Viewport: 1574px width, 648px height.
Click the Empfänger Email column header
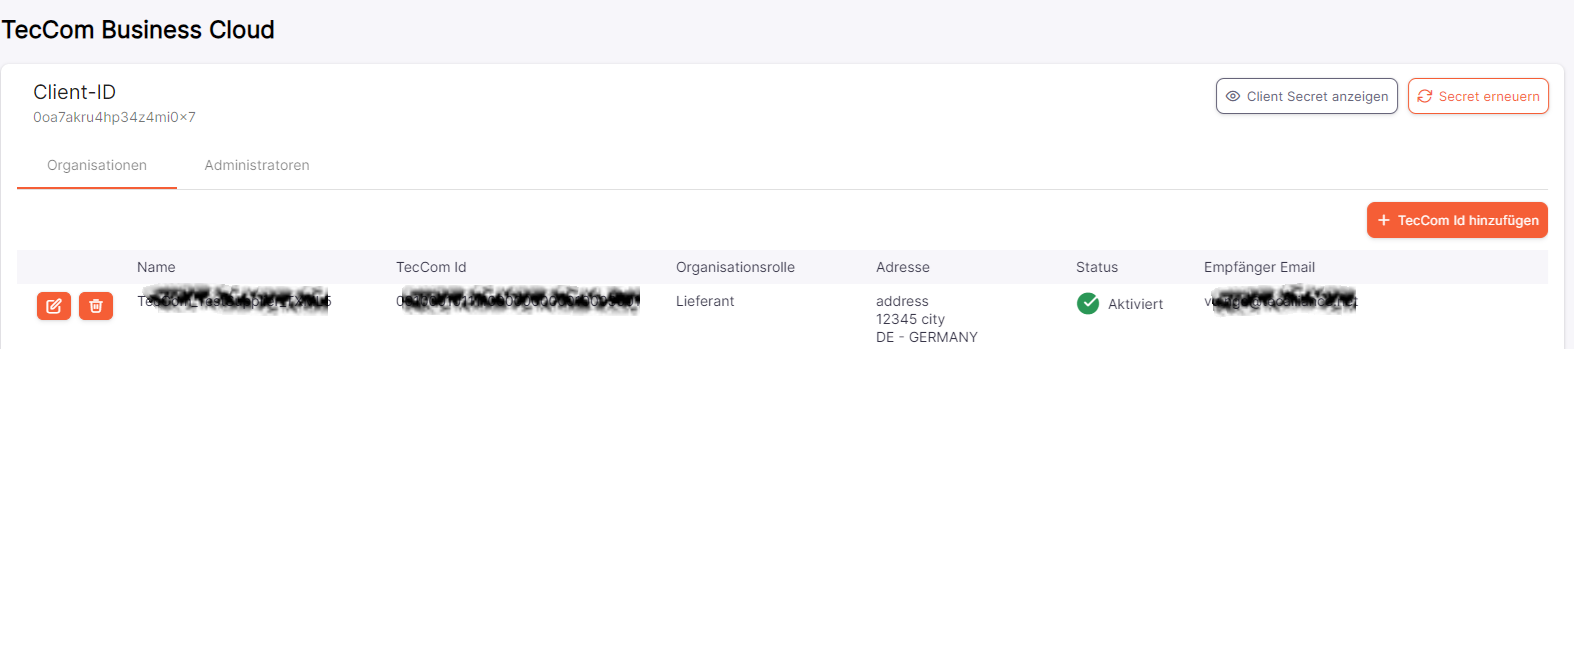coord(1259,267)
